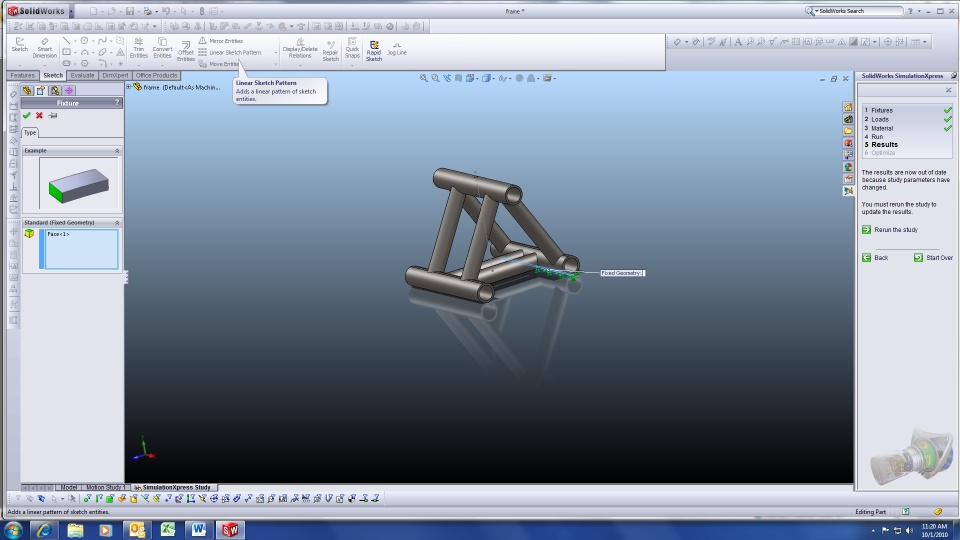Open Excel from the taskbar
This screenshot has width=960, height=540.
168,530
